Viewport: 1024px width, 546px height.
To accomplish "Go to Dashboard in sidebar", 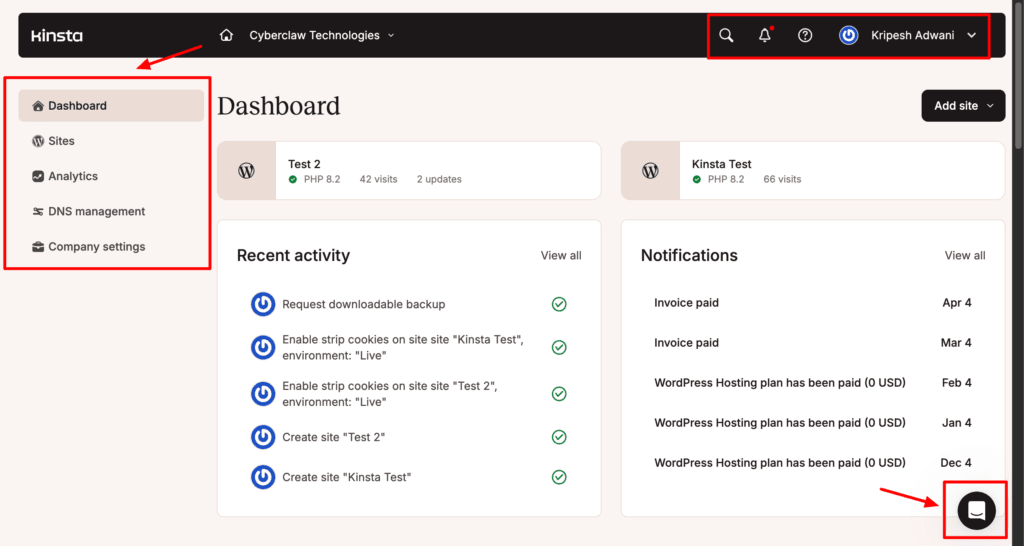I will pos(111,106).
